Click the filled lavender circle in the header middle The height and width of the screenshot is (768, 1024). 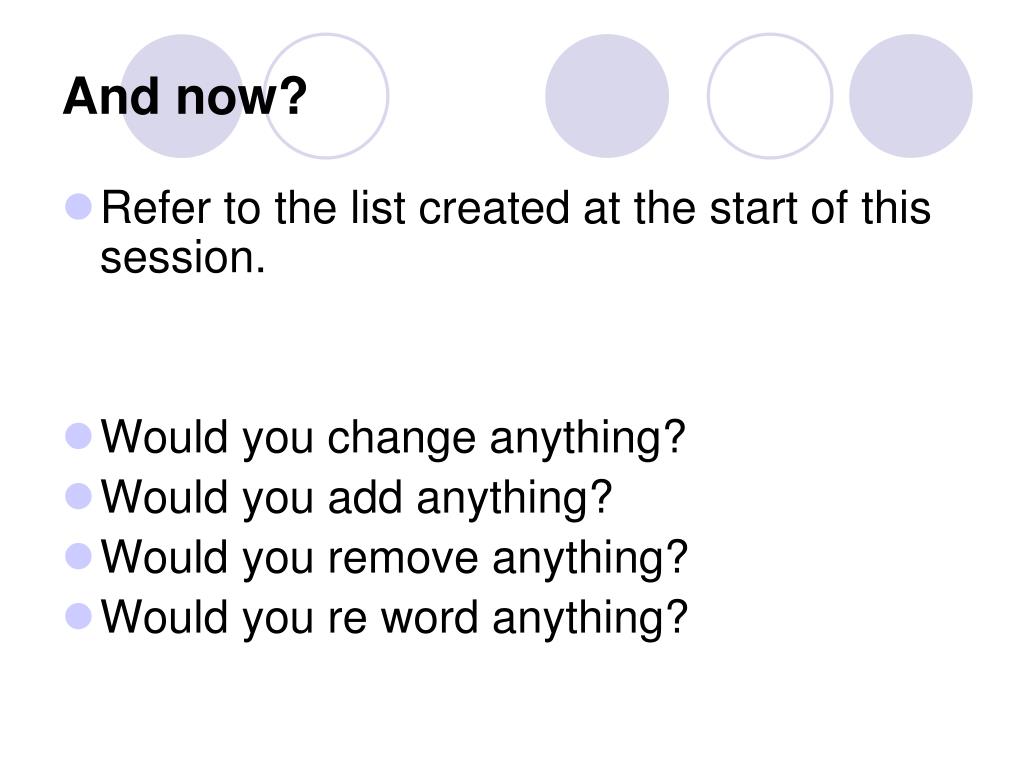607,96
